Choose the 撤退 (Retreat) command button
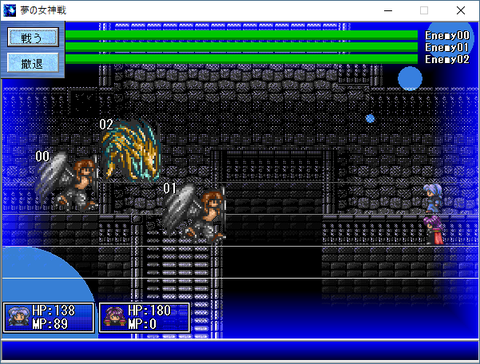This screenshot has height=364, width=480. tap(33, 63)
